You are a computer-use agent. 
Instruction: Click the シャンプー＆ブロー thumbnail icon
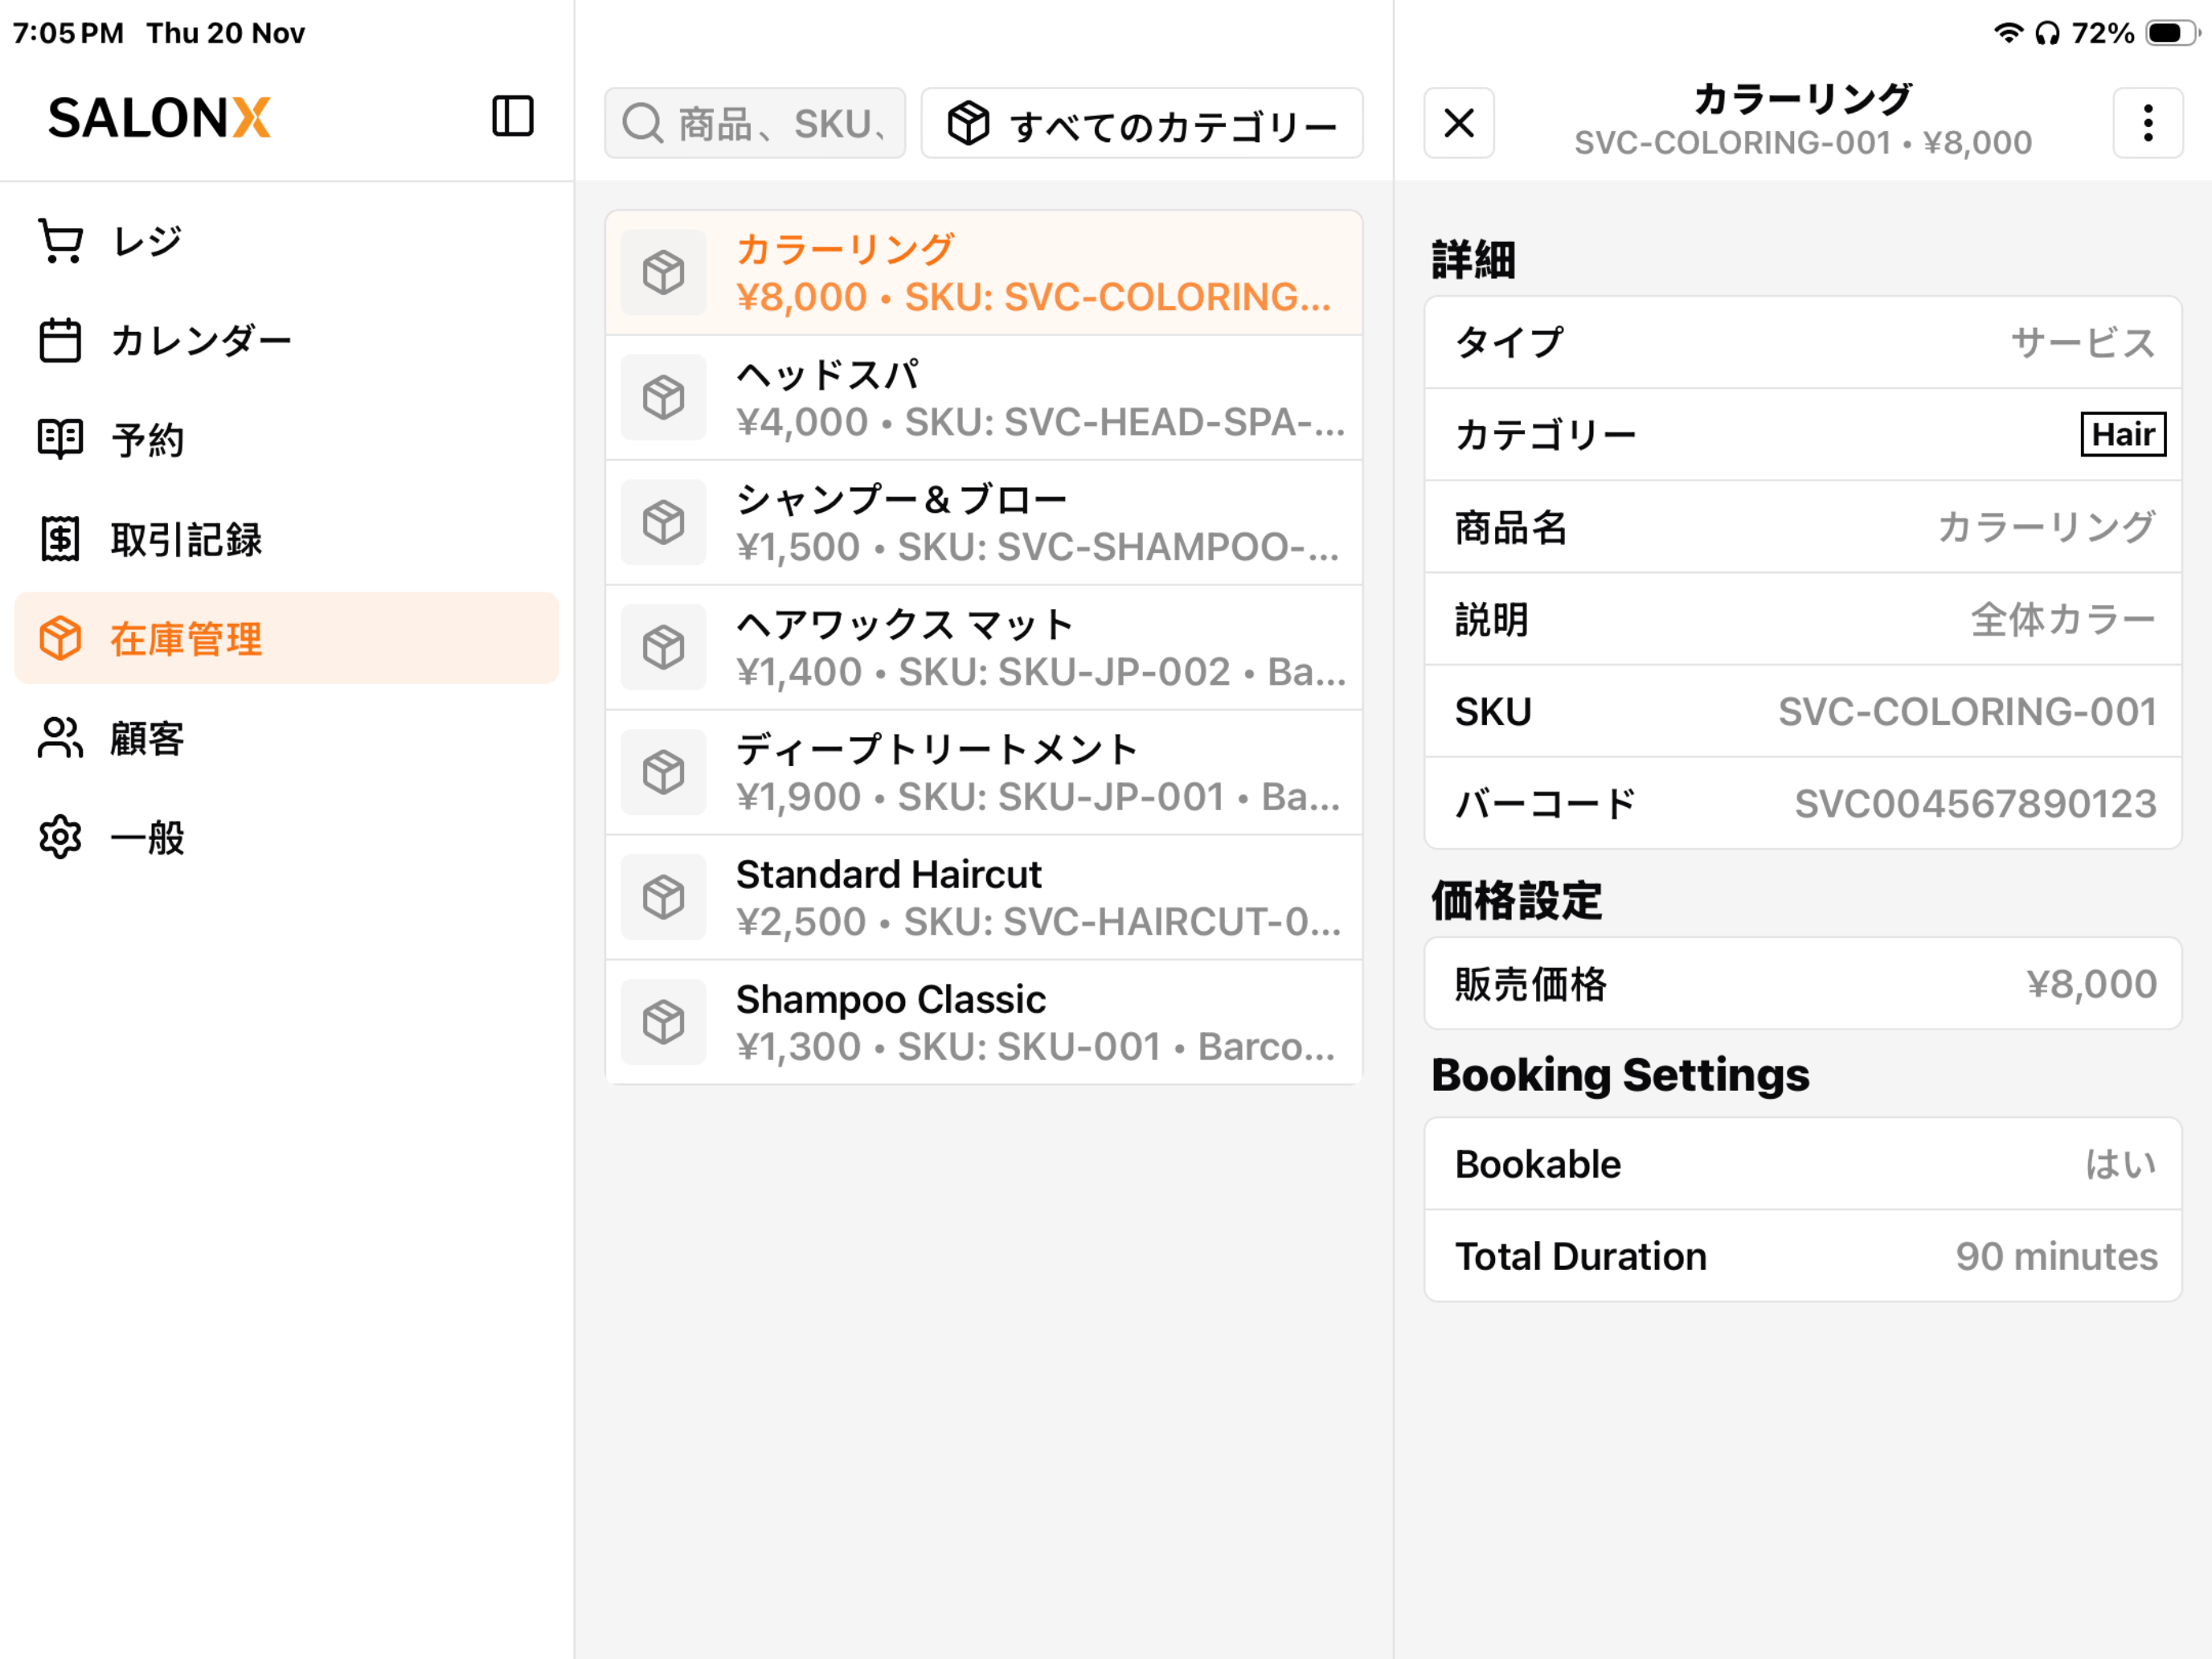tap(663, 522)
